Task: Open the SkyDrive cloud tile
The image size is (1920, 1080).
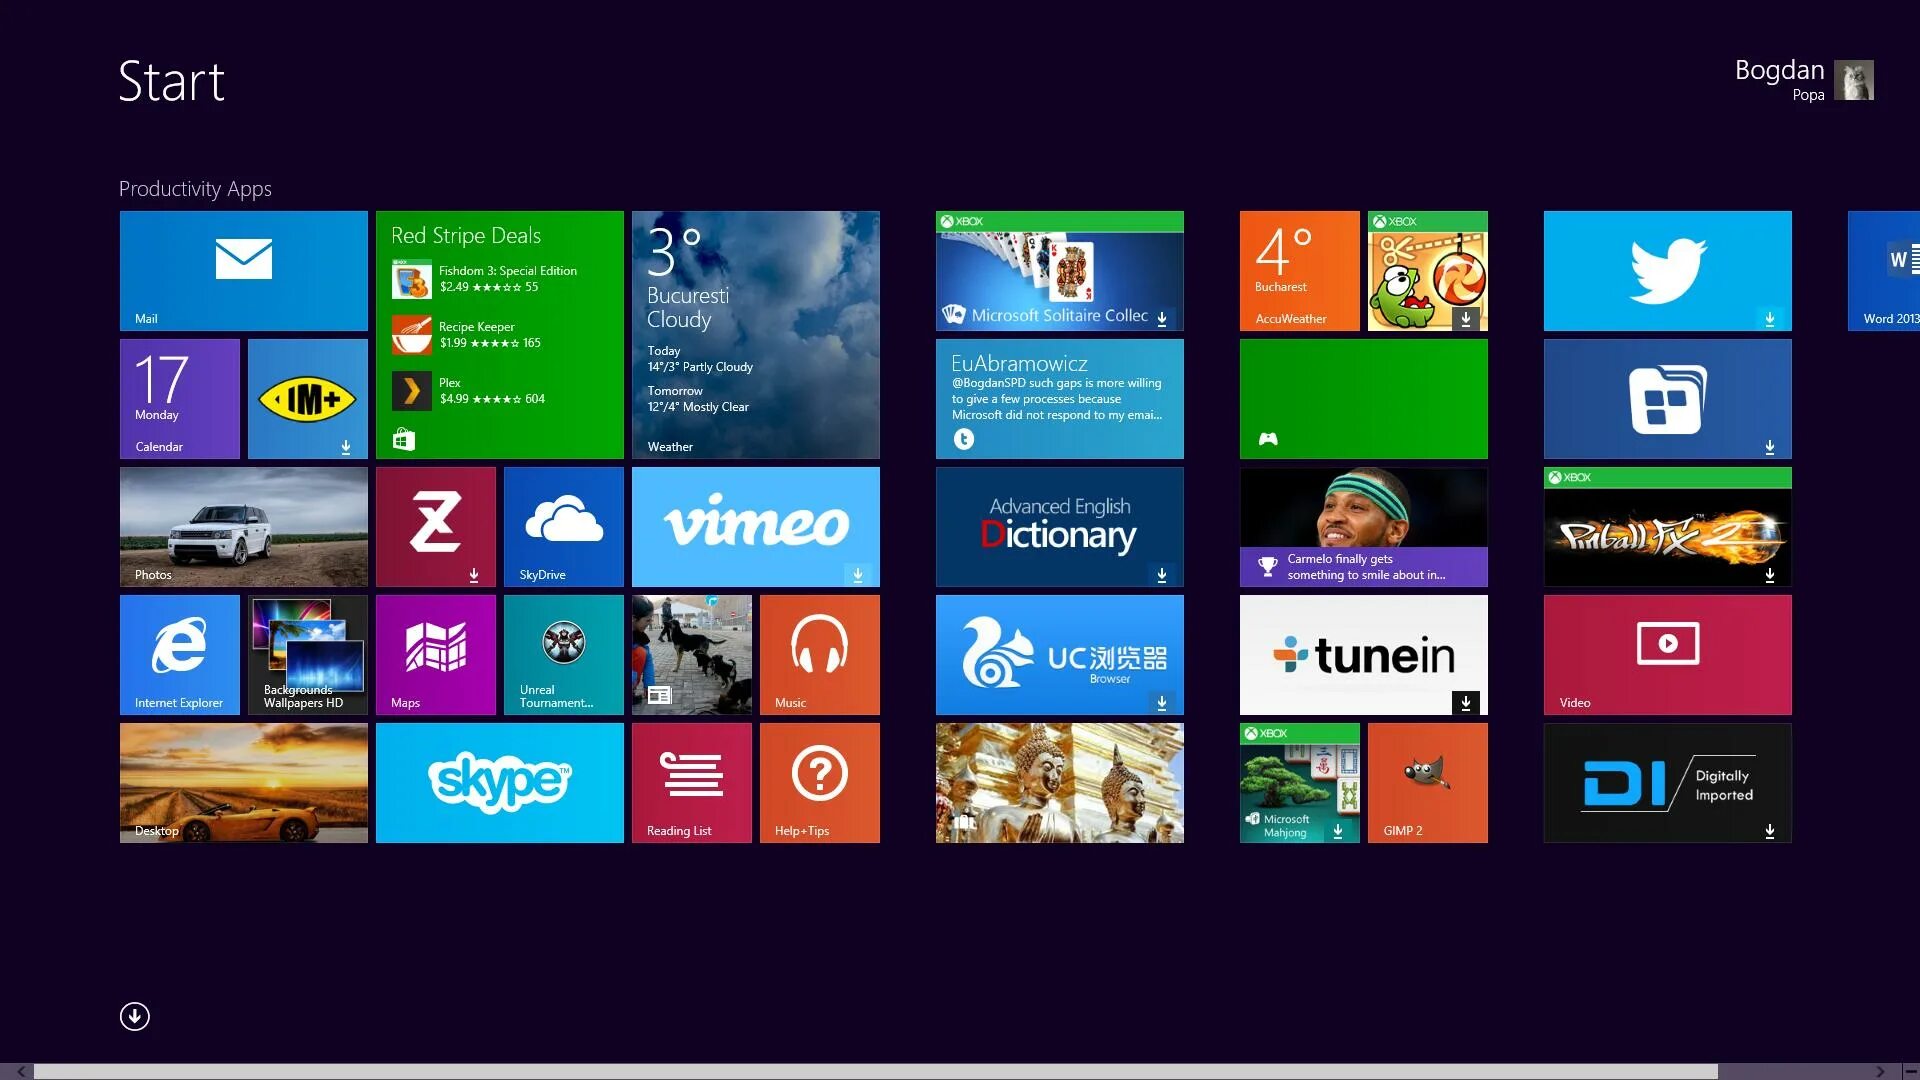Action: (563, 526)
